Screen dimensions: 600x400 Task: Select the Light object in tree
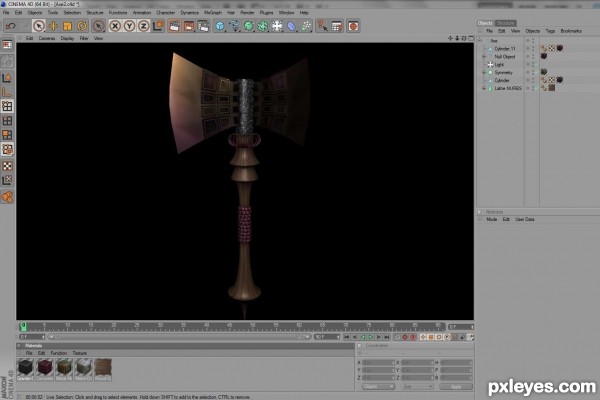click(x=499, y=65)
